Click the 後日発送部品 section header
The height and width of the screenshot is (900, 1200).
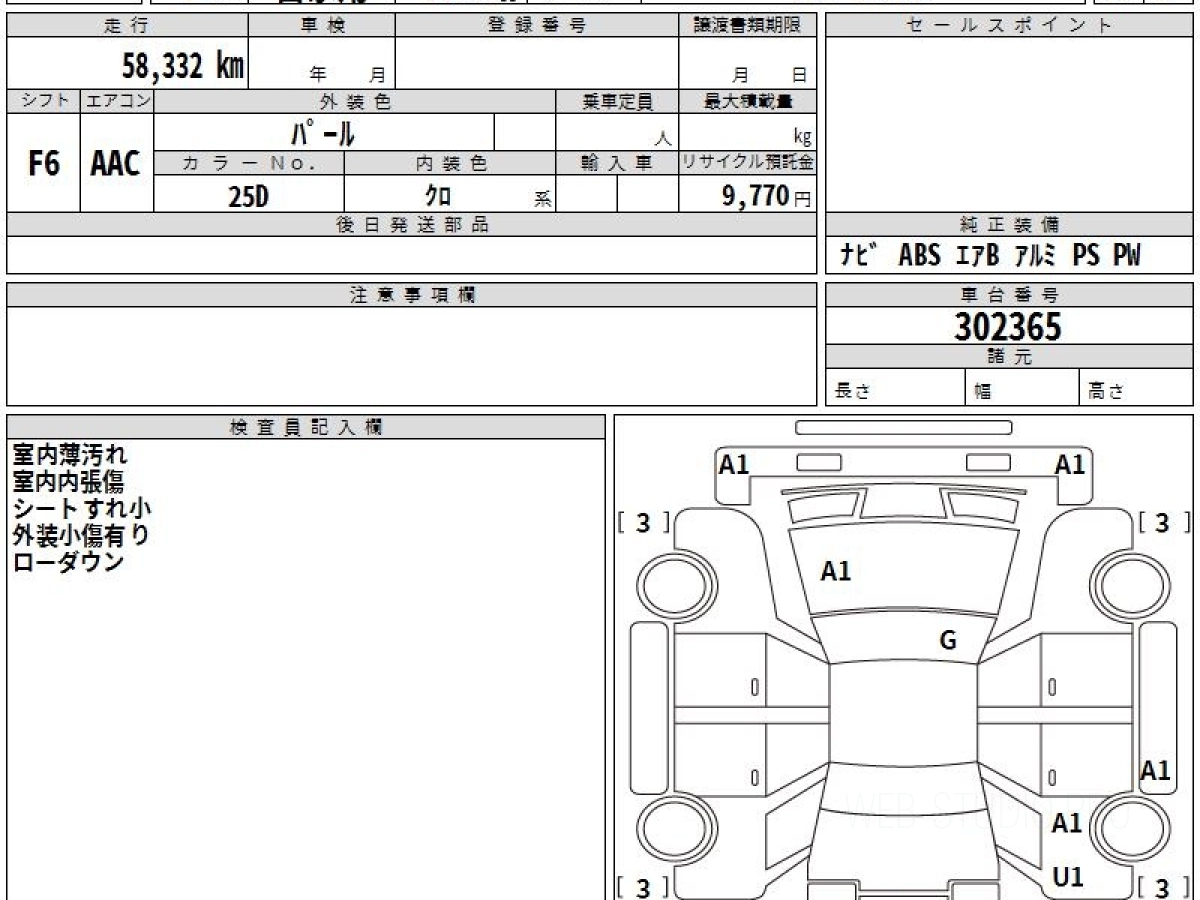[412, 225]
